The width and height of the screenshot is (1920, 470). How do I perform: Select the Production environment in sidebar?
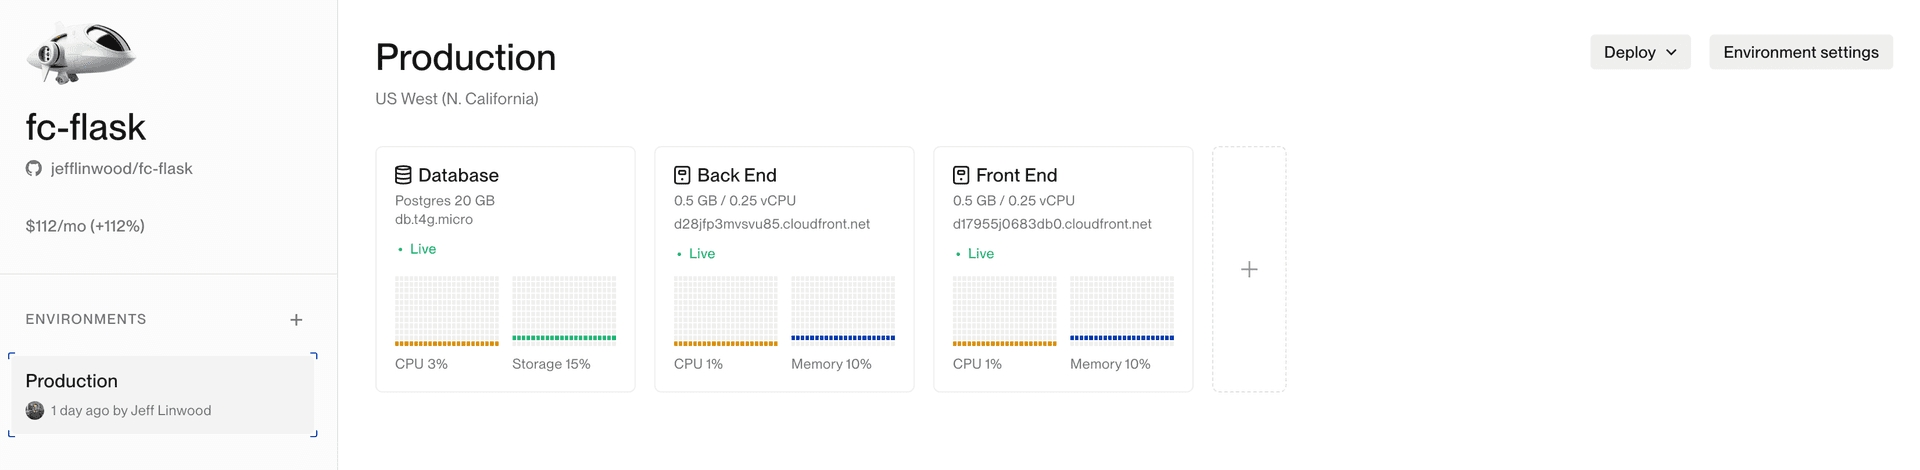point(162,394)
